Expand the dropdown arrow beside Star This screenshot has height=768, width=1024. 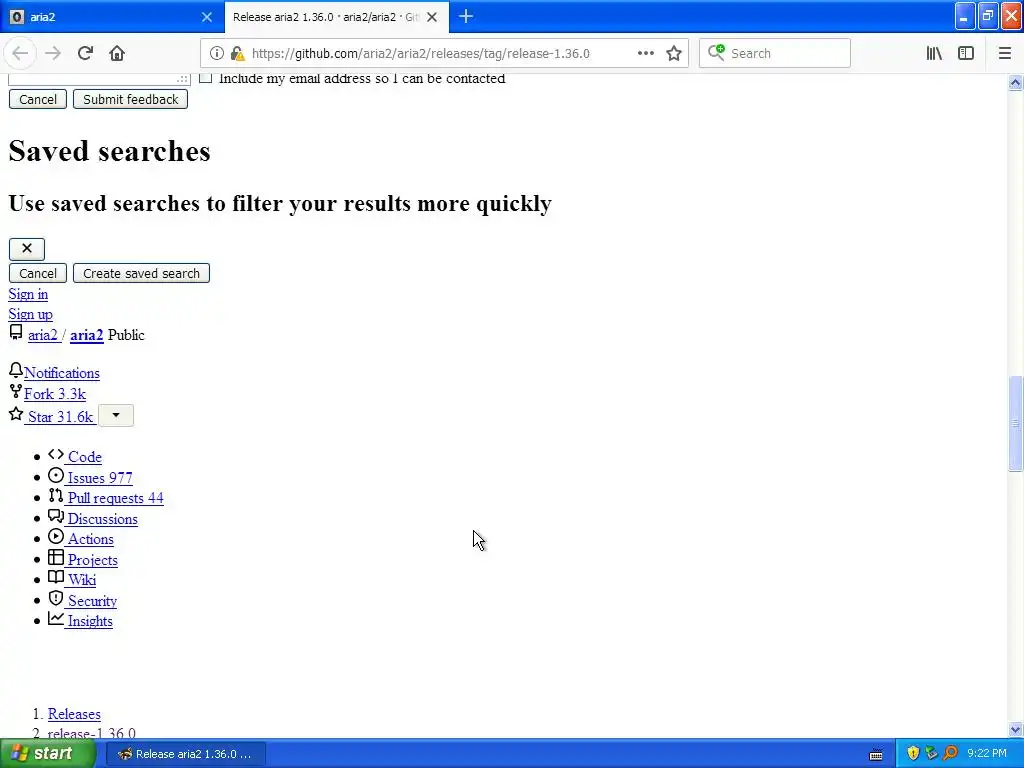[x=116, y=416]
